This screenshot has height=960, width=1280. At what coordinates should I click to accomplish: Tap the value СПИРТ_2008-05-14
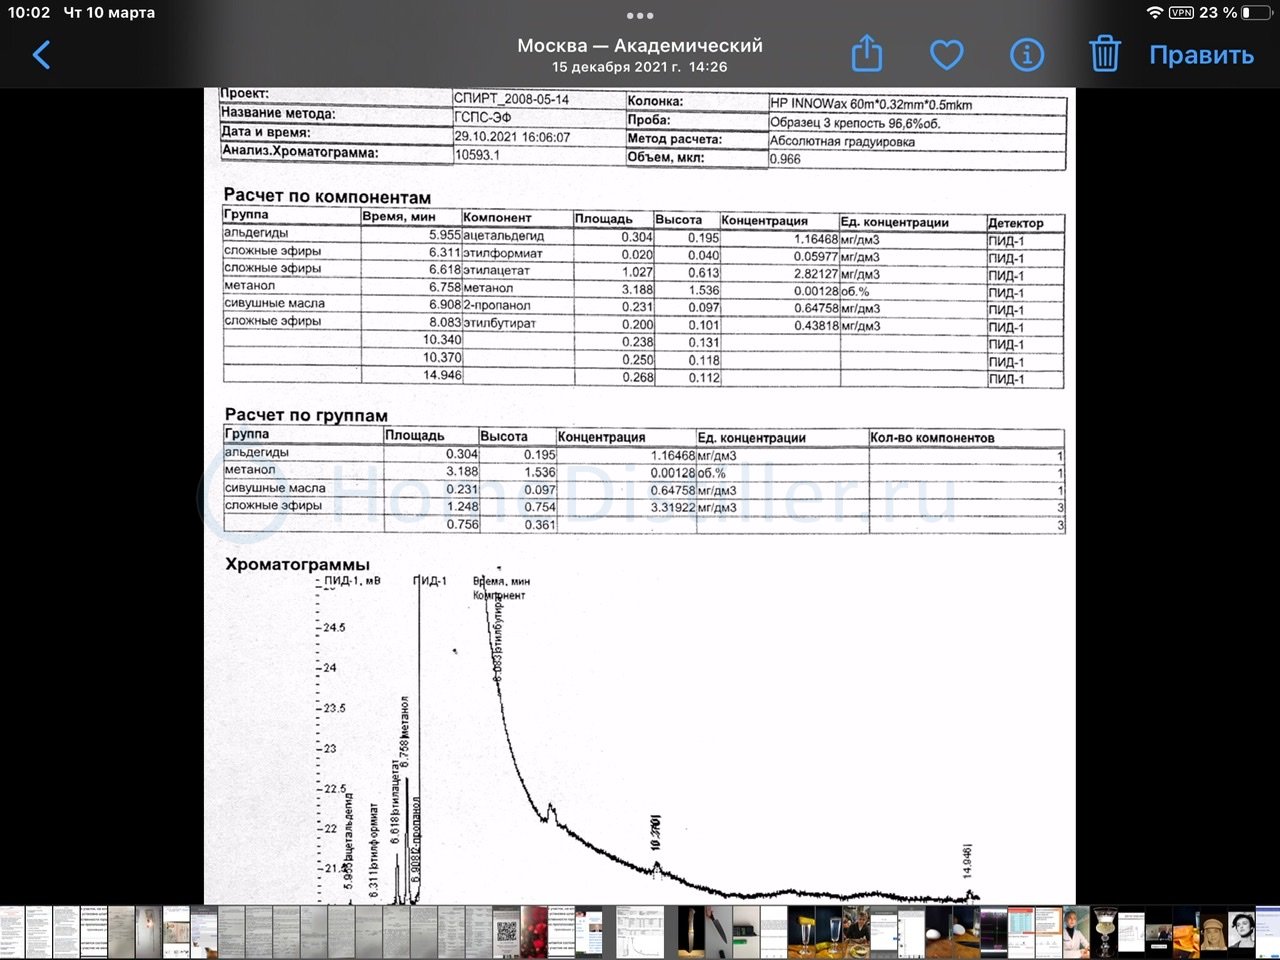coord(511,99)
